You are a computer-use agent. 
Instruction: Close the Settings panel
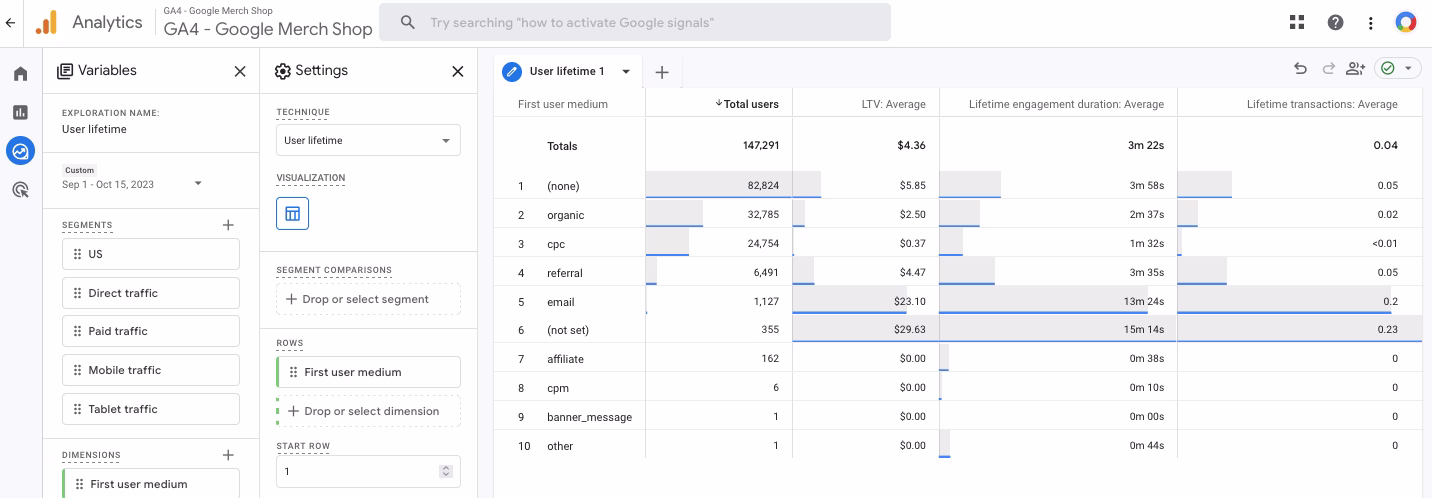458,71
